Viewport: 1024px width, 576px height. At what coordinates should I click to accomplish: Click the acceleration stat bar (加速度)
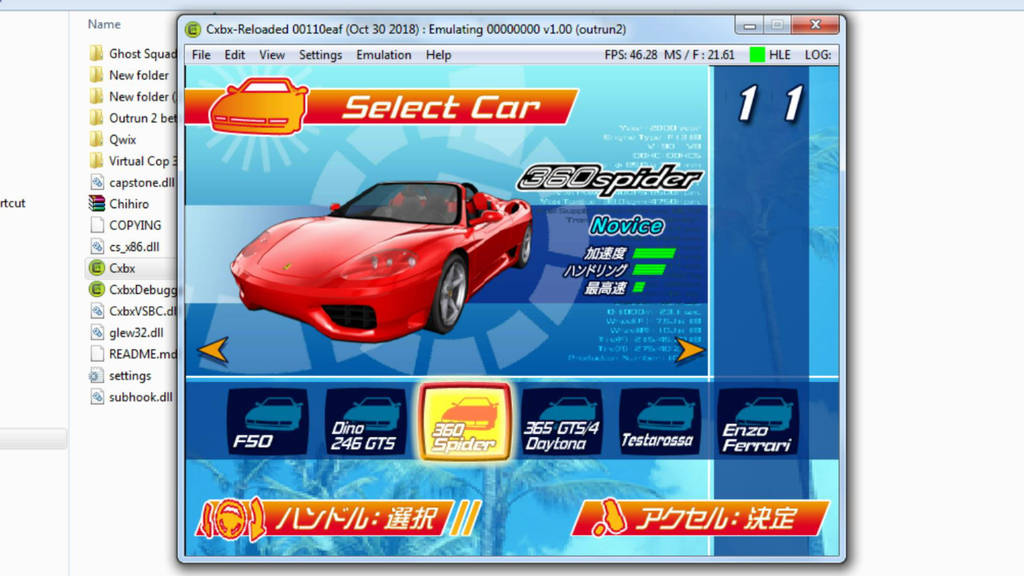[655, 253]
